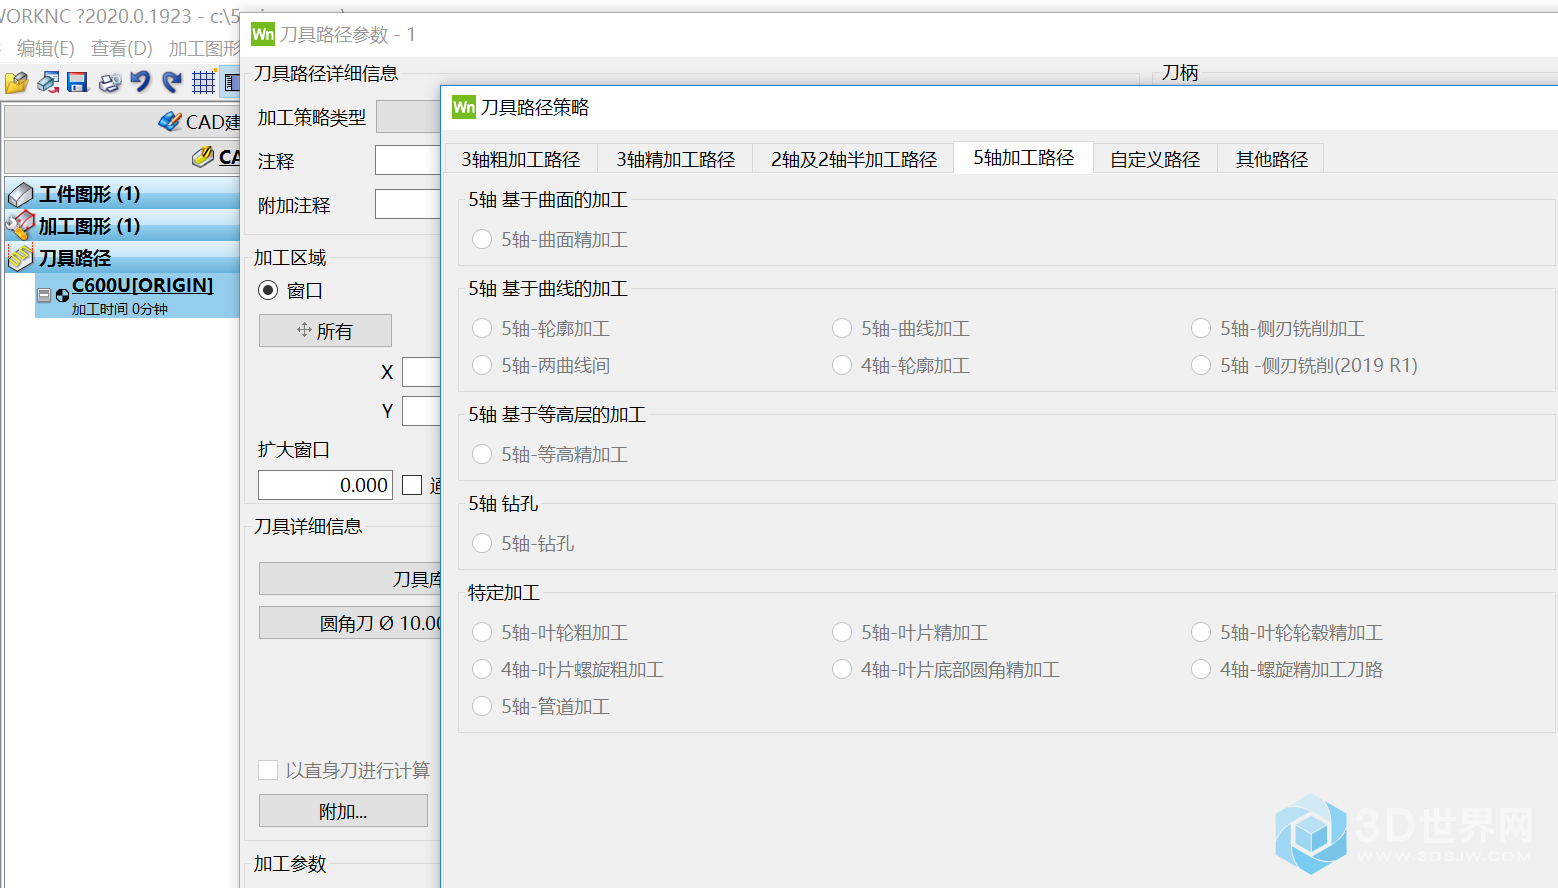Click the 附加... button
Screen dimensions: 1558x888
pyautogui.click(x=343, y=811)
